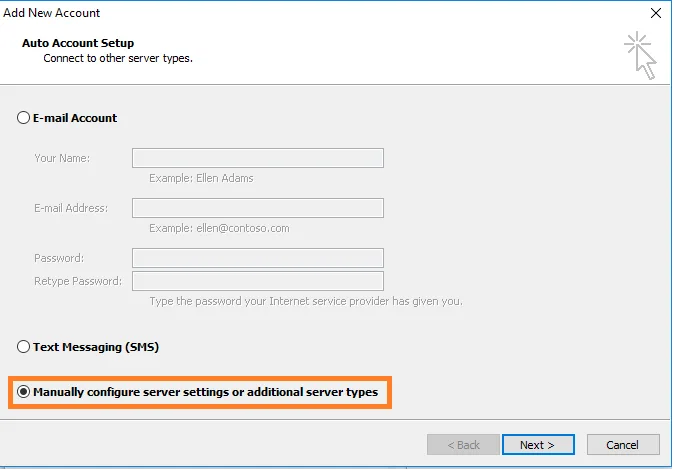This screenshot has height=470, width=674.
Task: Click the 'Example: Ellen Adams' hint text
Action: point(201,178)
